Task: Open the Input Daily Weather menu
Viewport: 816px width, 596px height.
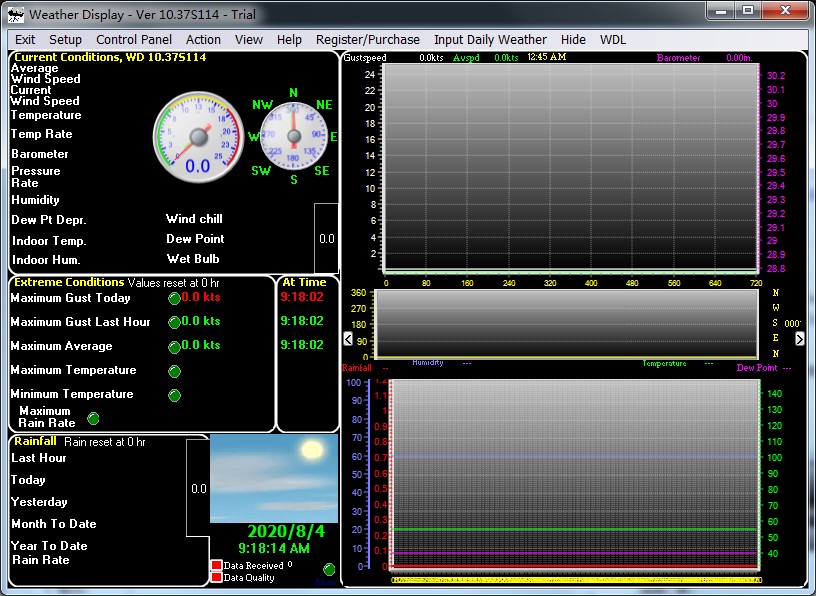Action: pyautogui.click(x=490, y=40)
